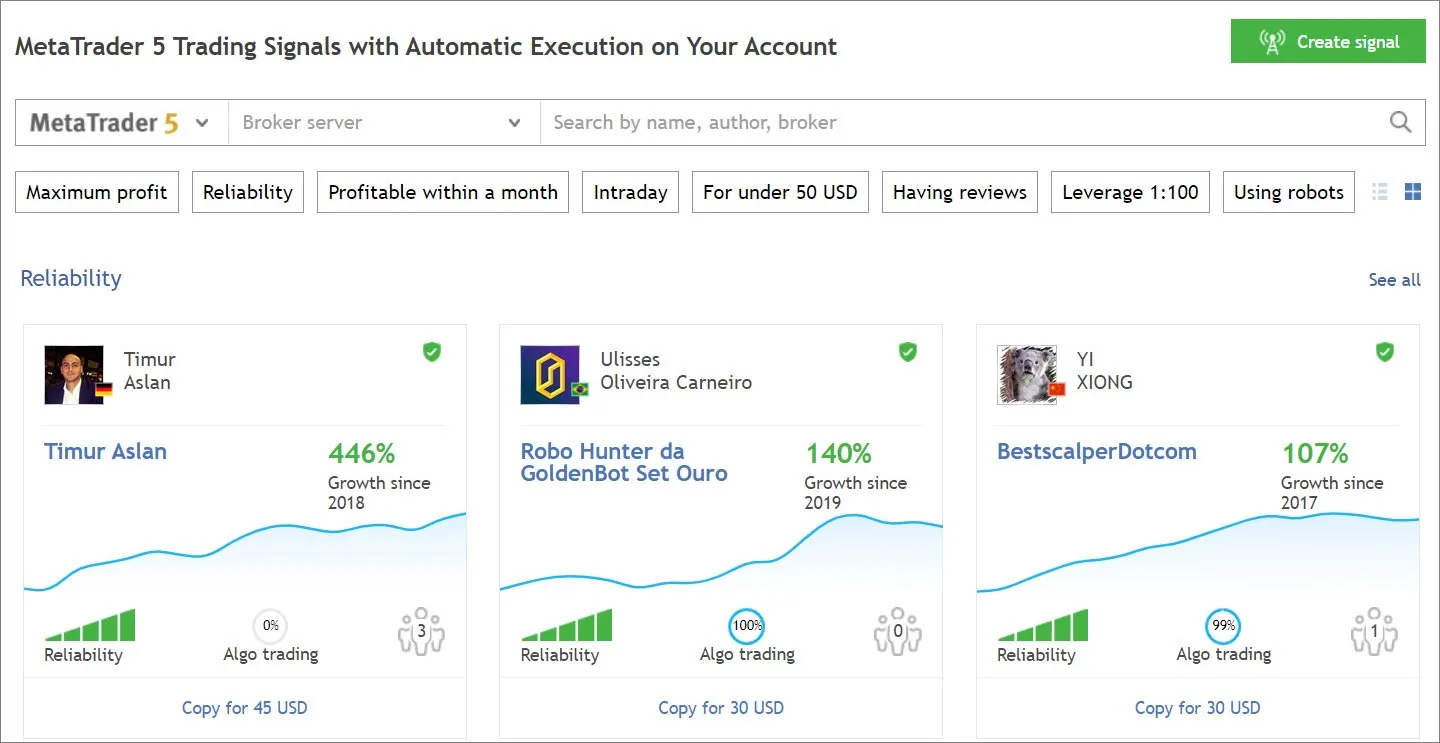Click the green Create signal button

tap(1327, 41)
